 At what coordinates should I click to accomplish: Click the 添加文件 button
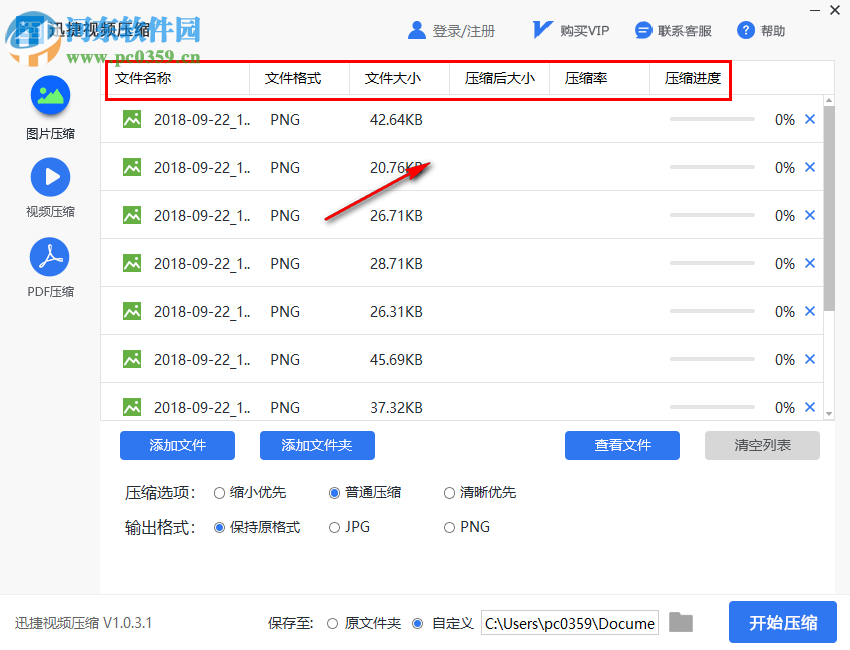(x=177, y=445)
